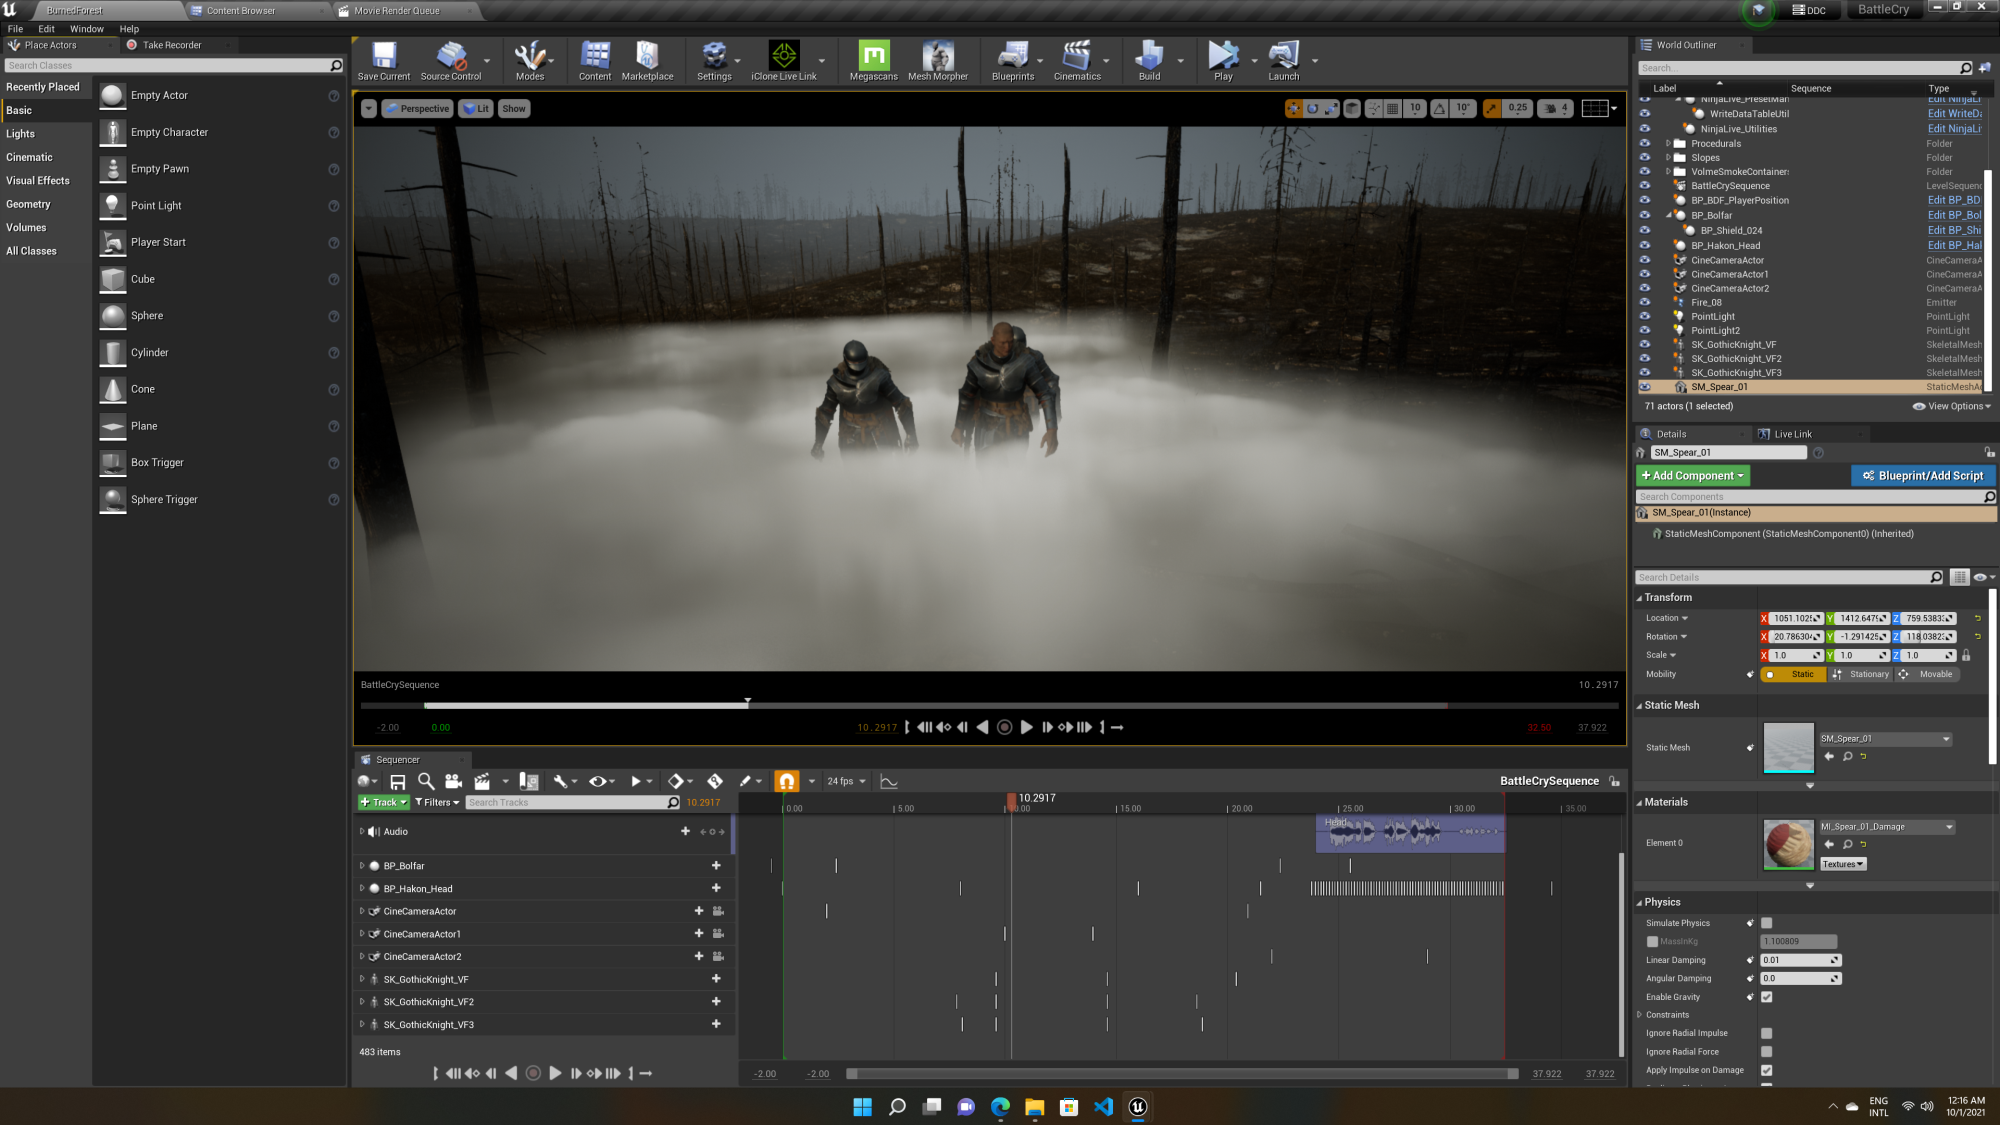Expand the SK_GothicKnight_VF2 track
The height and width of the screenshot is (1125, 2000).
[x=362, y=1001]
